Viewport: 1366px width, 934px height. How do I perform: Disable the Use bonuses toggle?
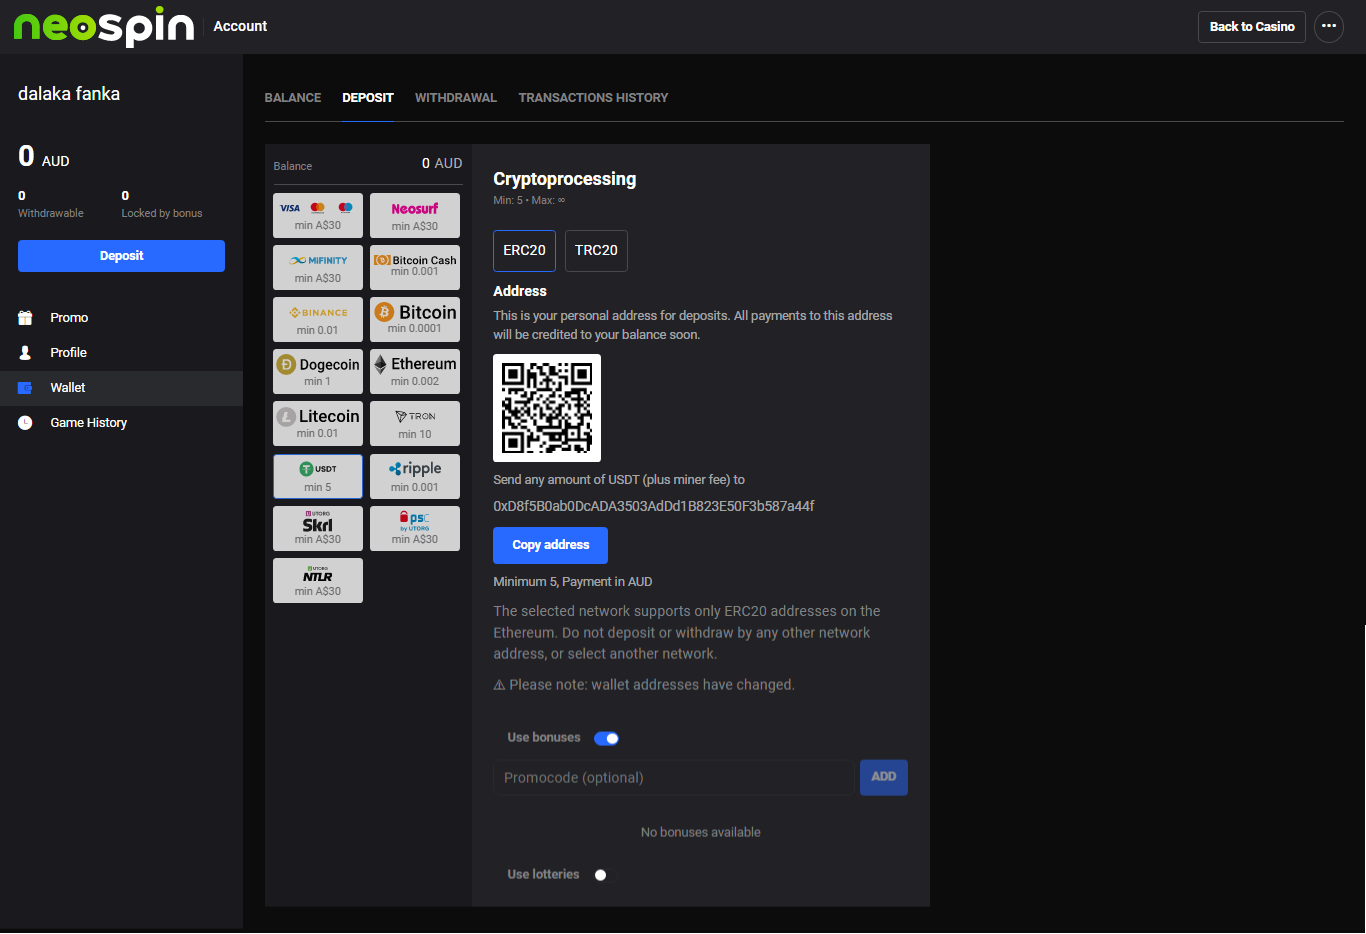pyautogui.click(x=606, y=739)
